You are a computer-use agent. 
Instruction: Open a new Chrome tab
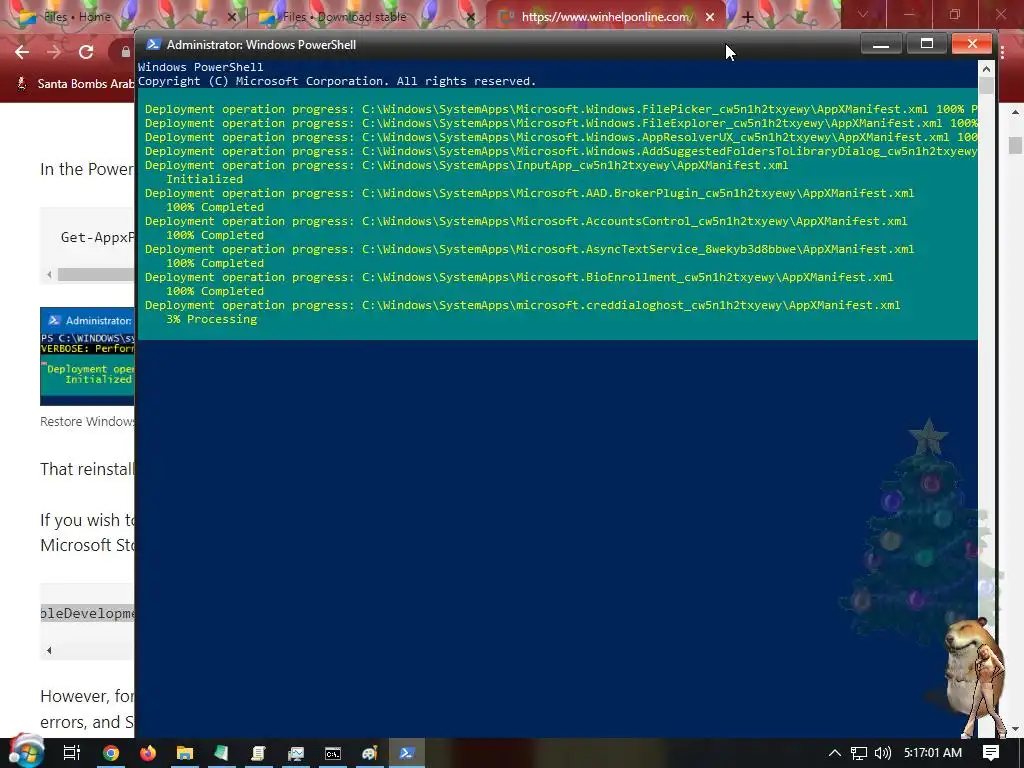(x=748, y=18)
